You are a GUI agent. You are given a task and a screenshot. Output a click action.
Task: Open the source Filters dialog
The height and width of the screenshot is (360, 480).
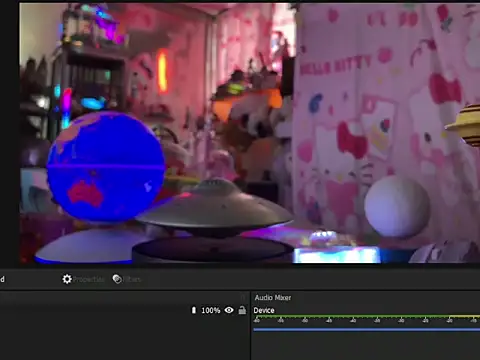click(x=127, y=279)
